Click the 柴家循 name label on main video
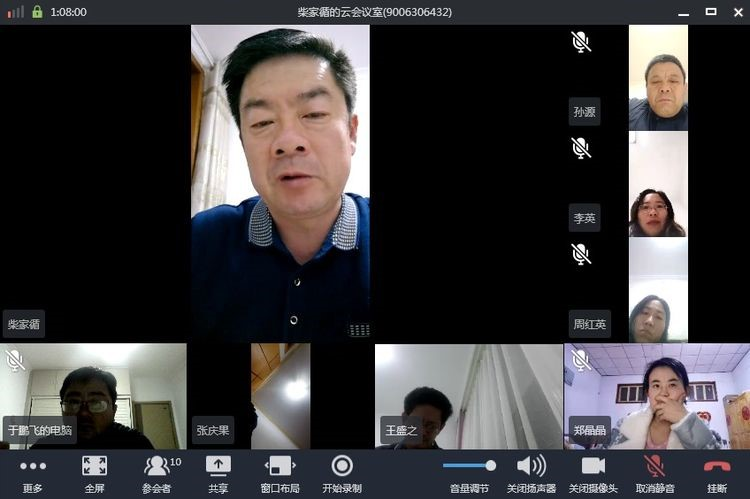The image size is (750, 499). point(25,324)
